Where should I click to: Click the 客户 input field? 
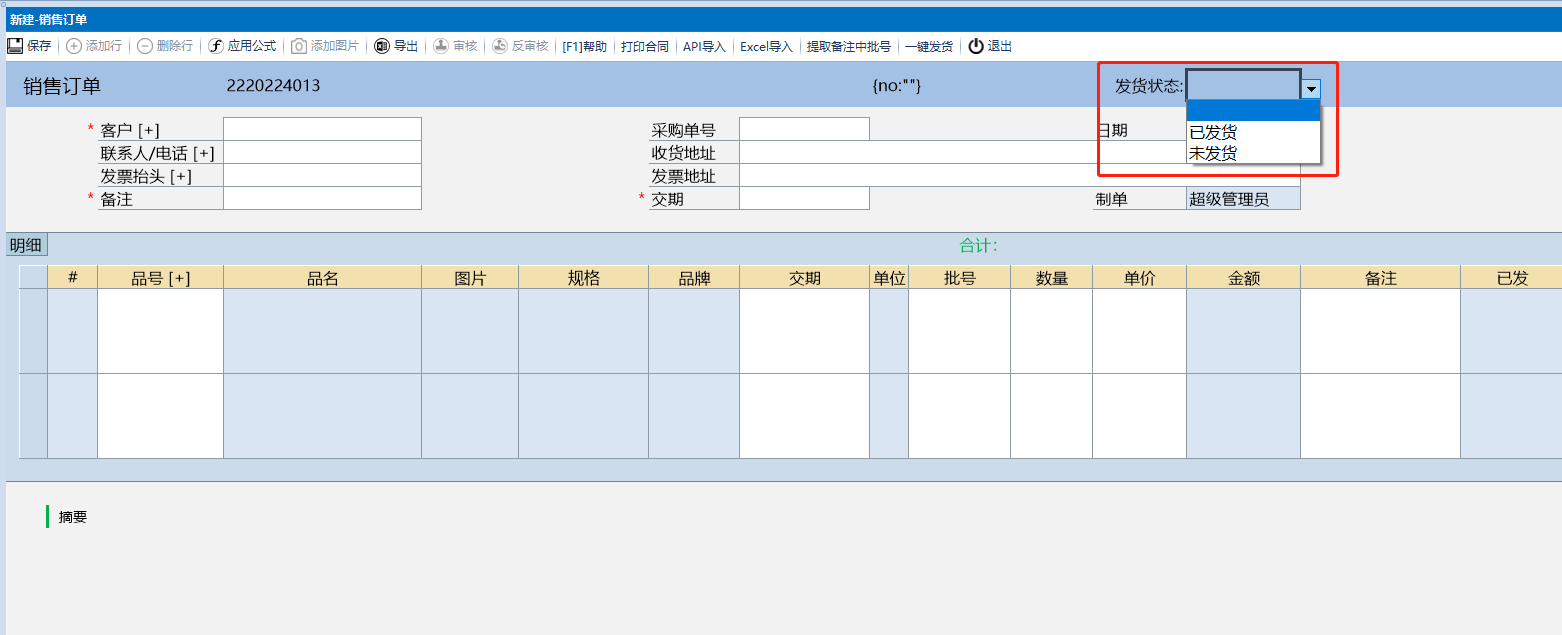pos(322,129)
